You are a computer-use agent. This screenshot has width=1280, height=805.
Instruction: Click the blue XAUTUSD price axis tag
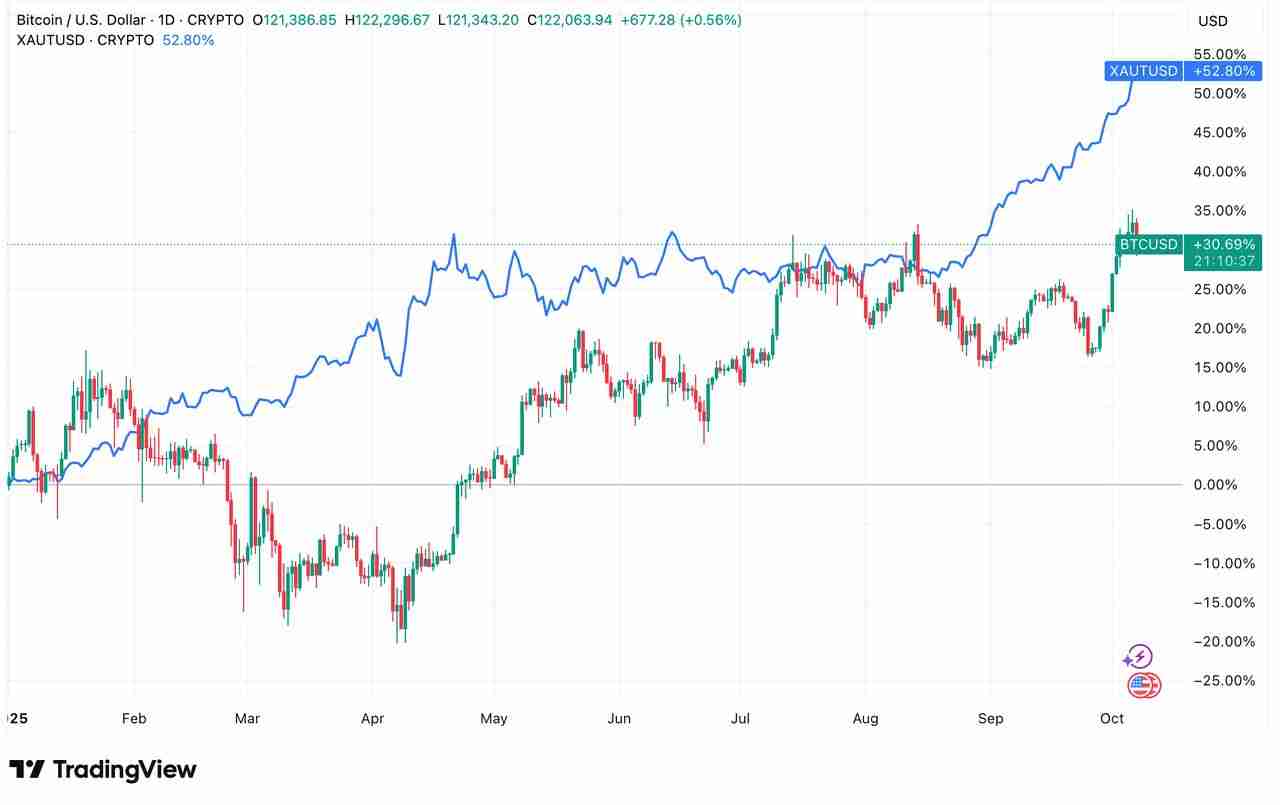(x=1143, y=71)
